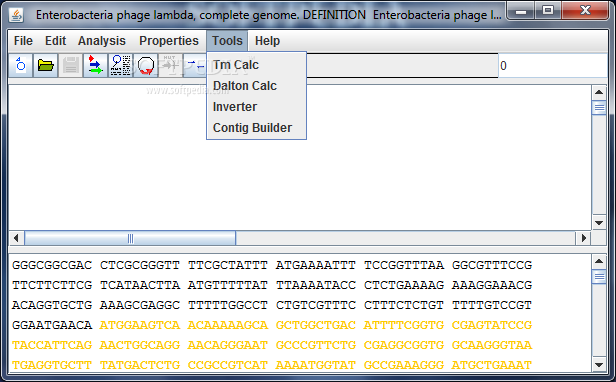
Task: Click highlighted sequence block GCTGGCTGAC
Action: 316,325
